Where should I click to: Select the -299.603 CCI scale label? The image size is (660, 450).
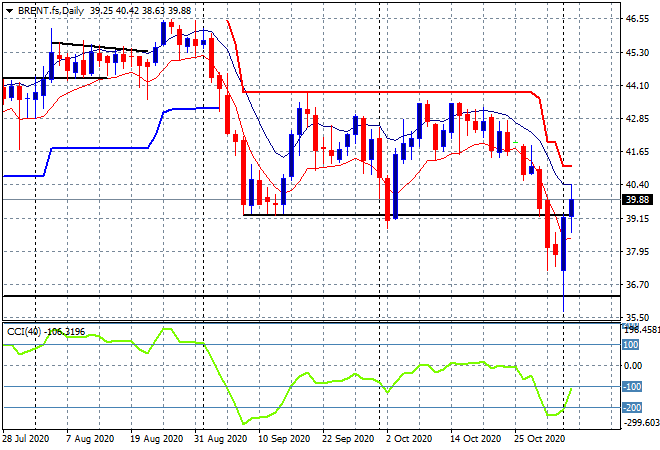click(x=641, y=422)
